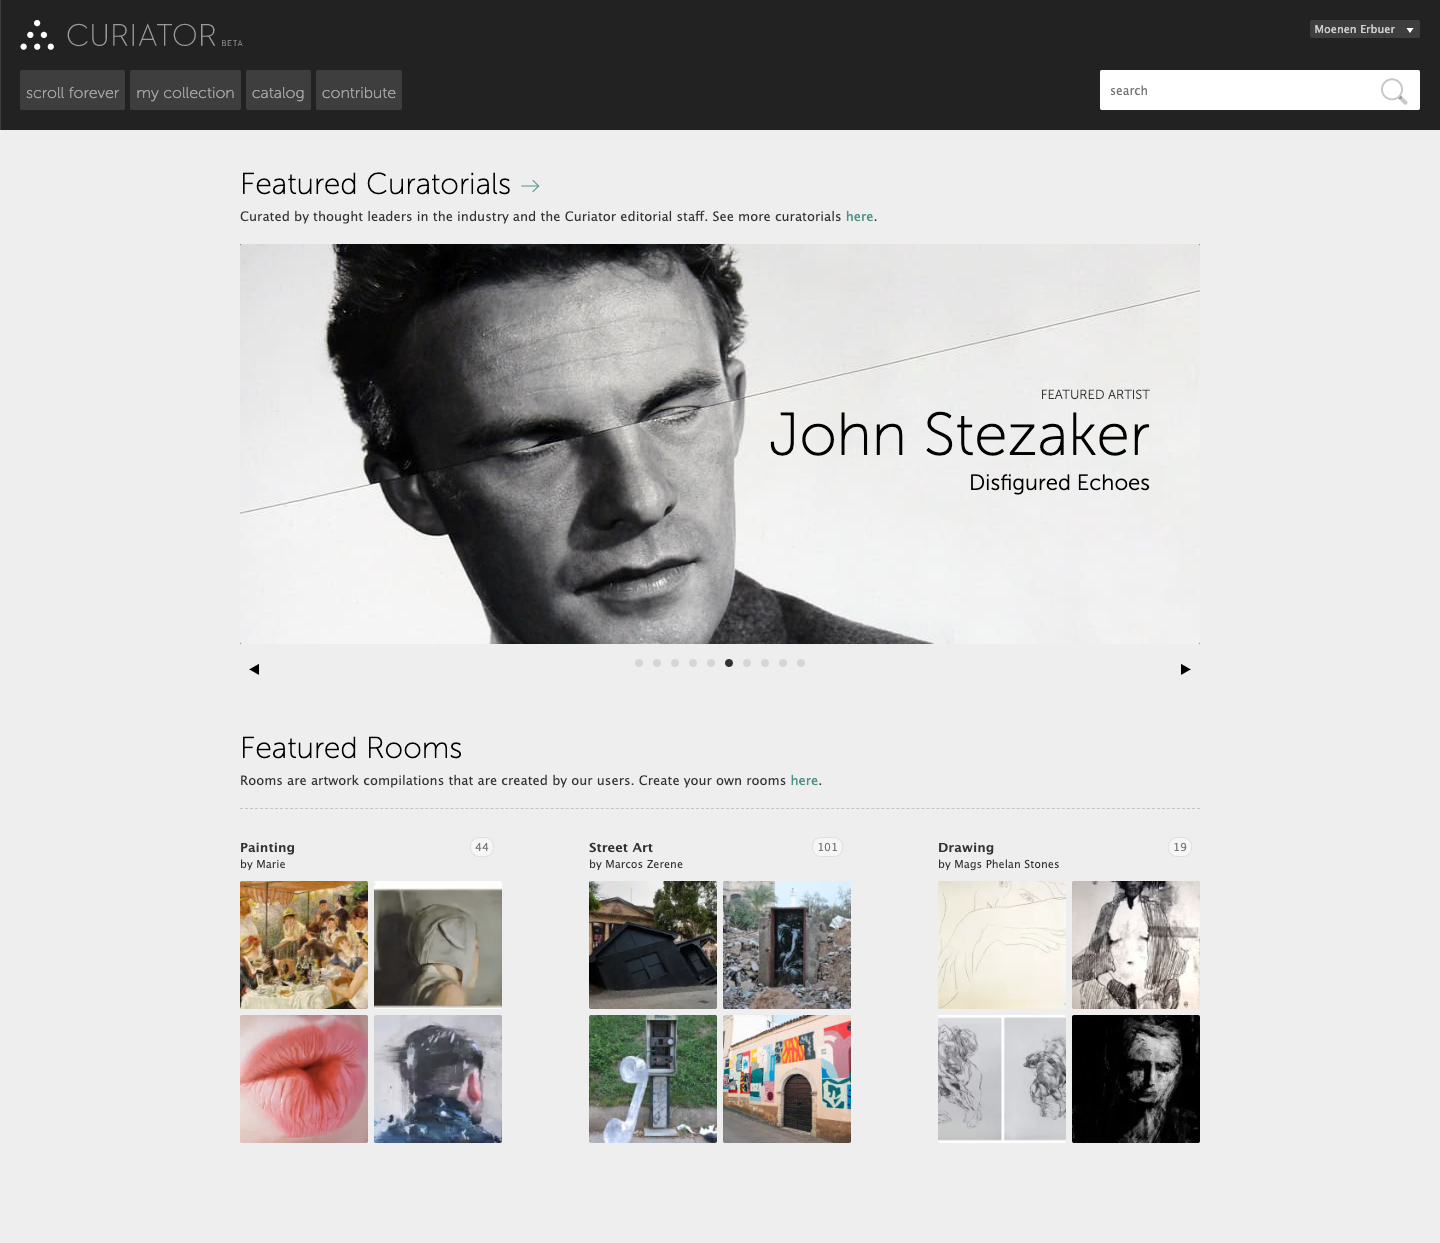
Task: Open the sketched standing figure thumbnail
Action: (1136, 945)
